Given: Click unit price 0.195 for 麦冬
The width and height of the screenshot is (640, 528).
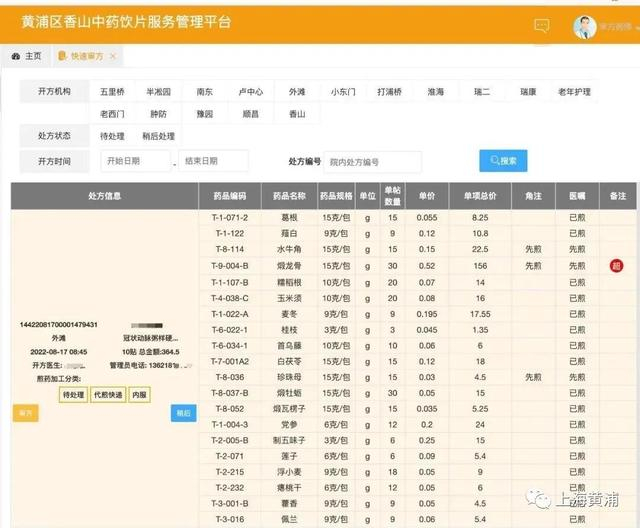Looking at the screenshot, I should (427, 314).
